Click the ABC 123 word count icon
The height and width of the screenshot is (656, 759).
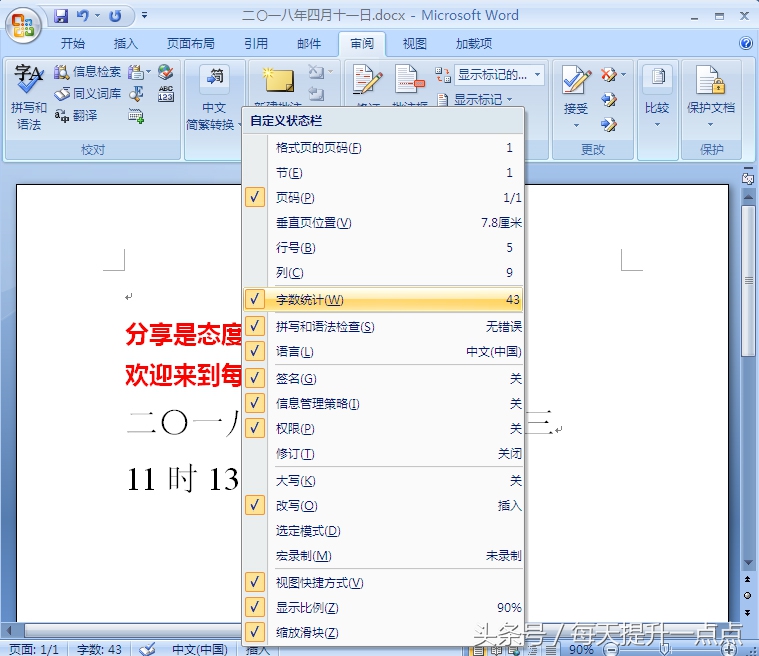tap(166, 93)
